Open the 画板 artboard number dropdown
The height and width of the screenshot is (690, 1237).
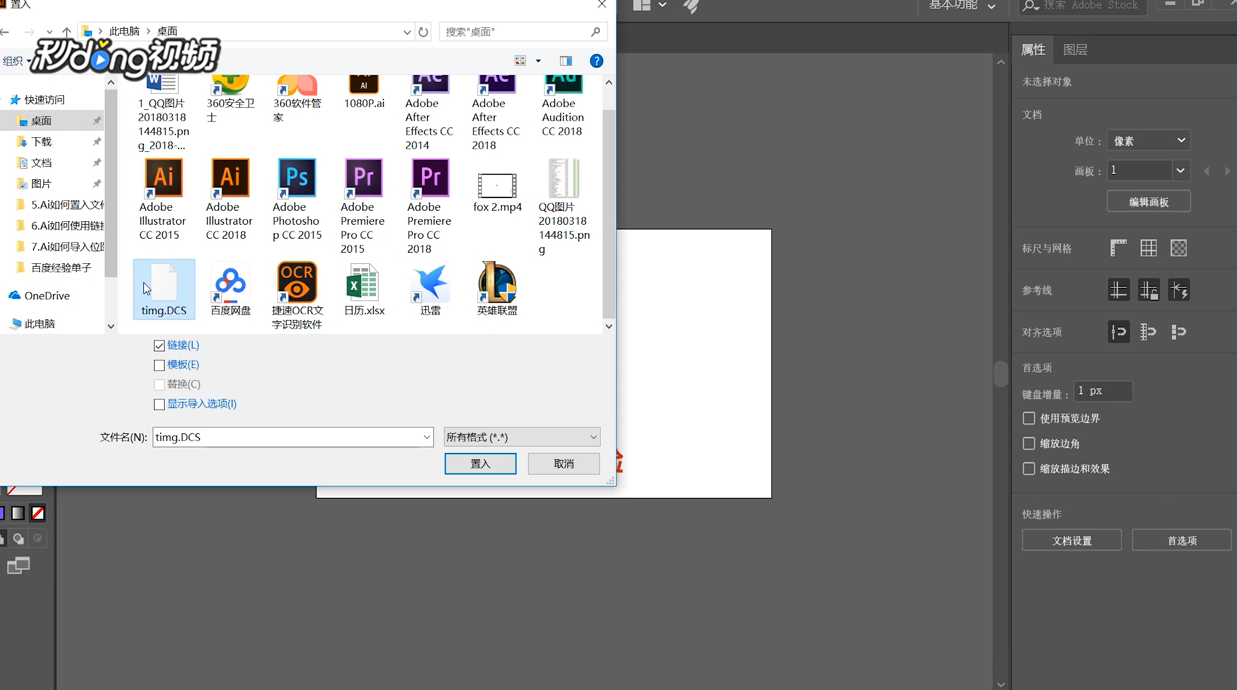tap(1181, 170)
